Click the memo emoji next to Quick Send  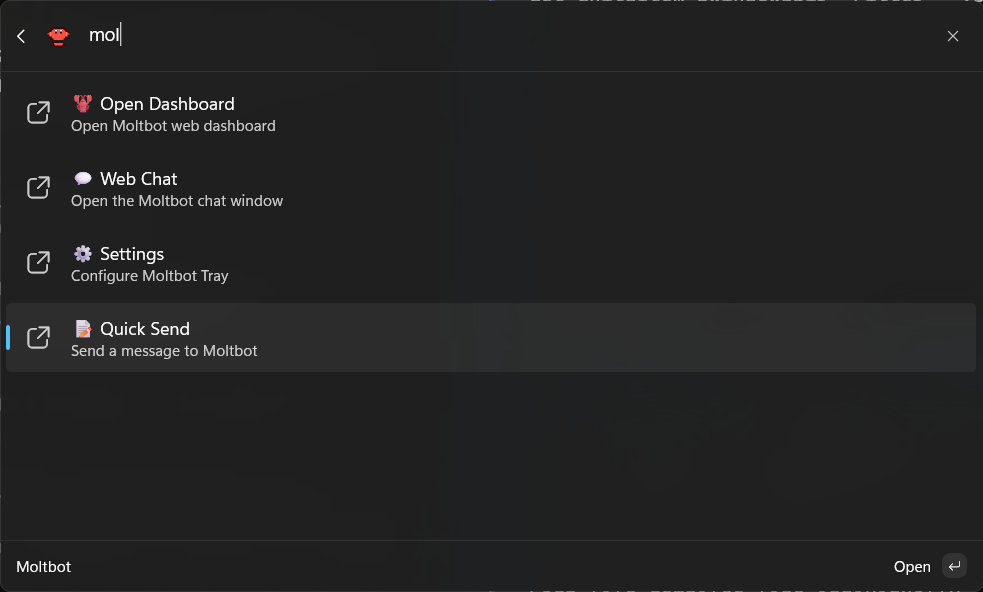coord(82,329)
